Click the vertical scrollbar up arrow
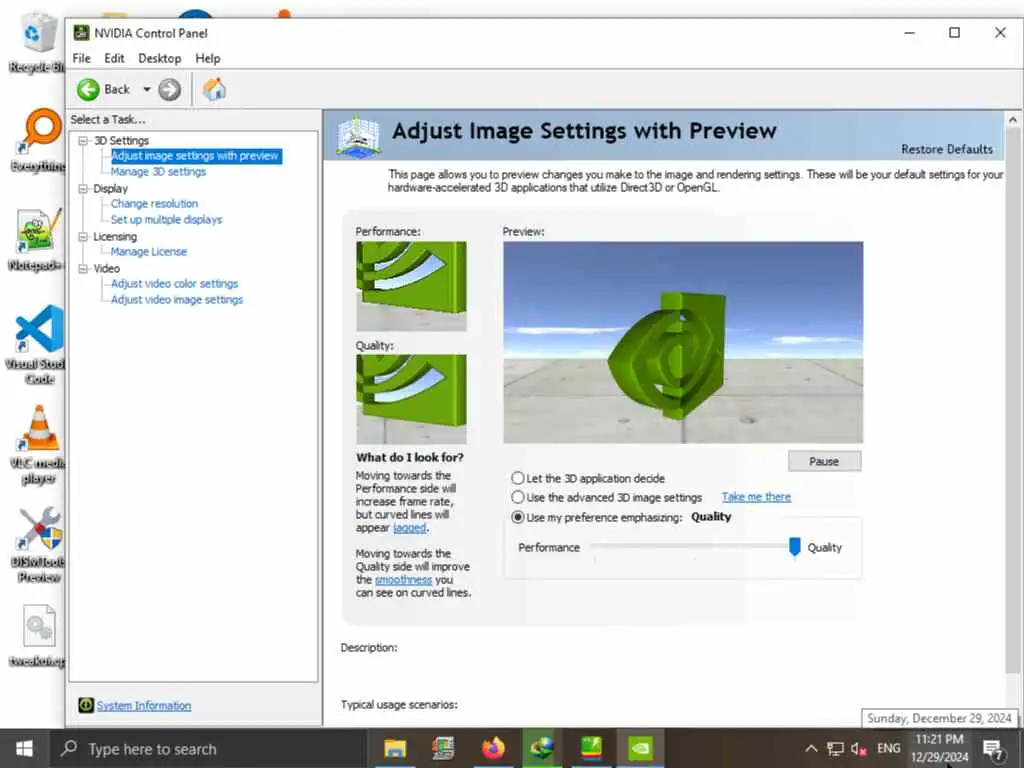1024x768 pixels. [x=1012, y=120]
